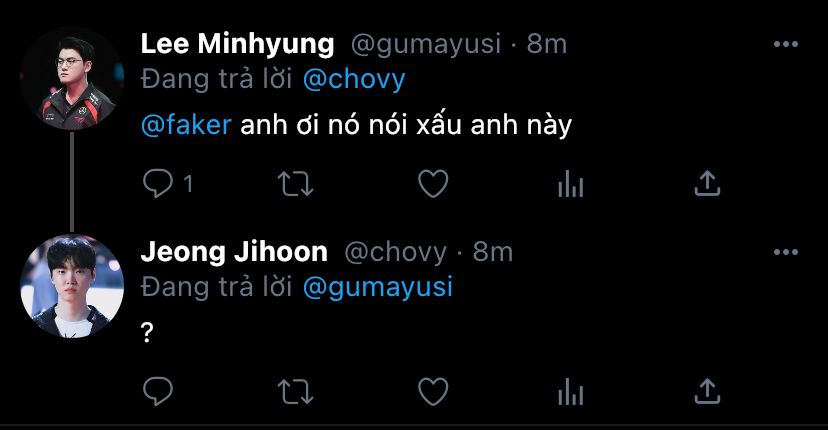This screenshot has width=828, height=430.
Task: Open more options for Jeong Jihoon's tweet
Action: pos(786,252)
